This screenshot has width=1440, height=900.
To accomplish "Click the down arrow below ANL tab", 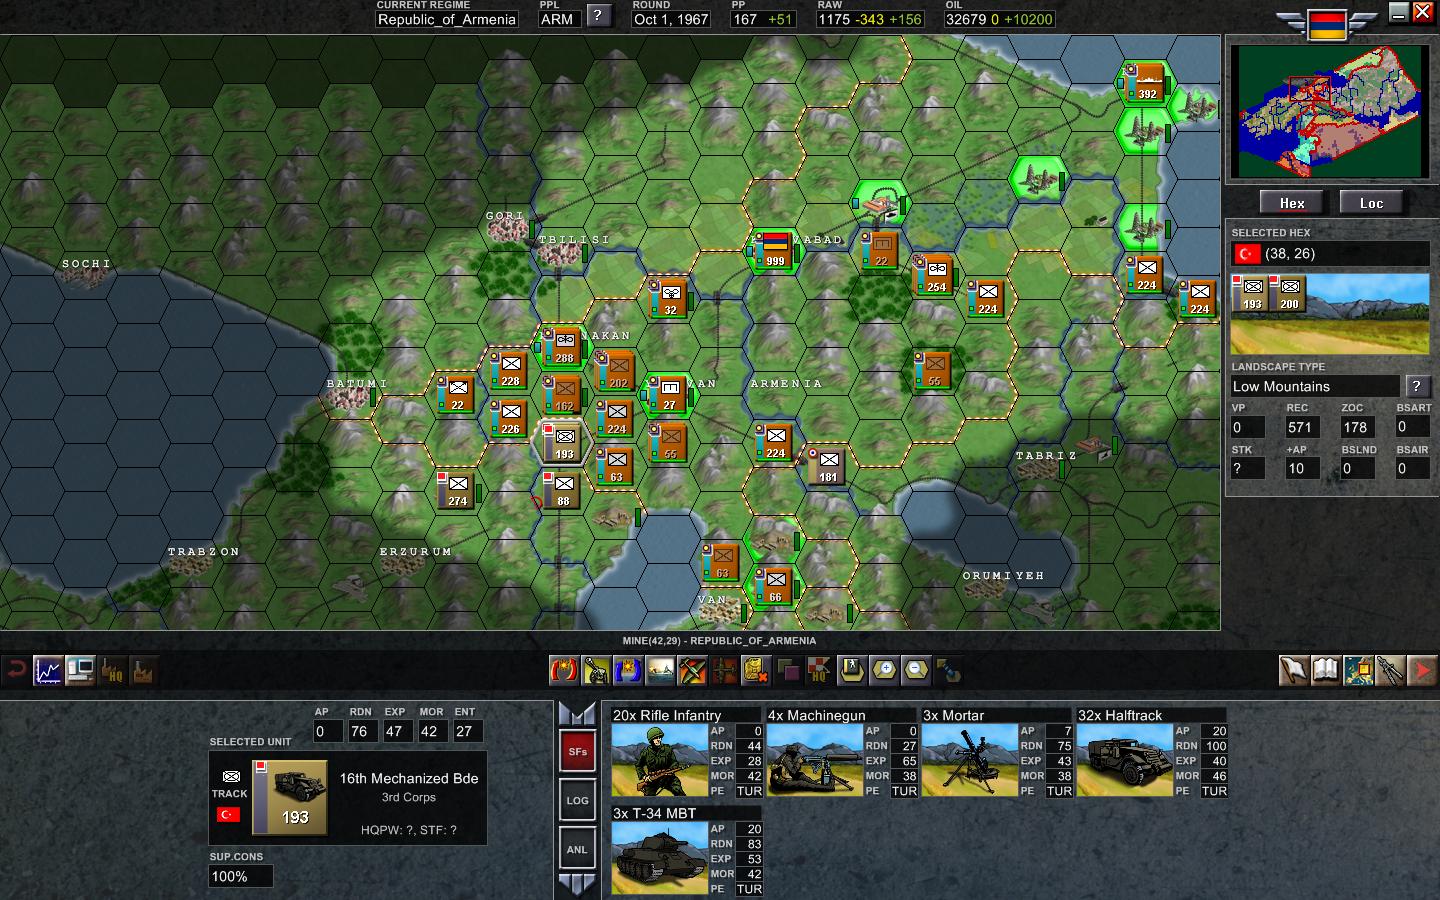I will point(578,885).
